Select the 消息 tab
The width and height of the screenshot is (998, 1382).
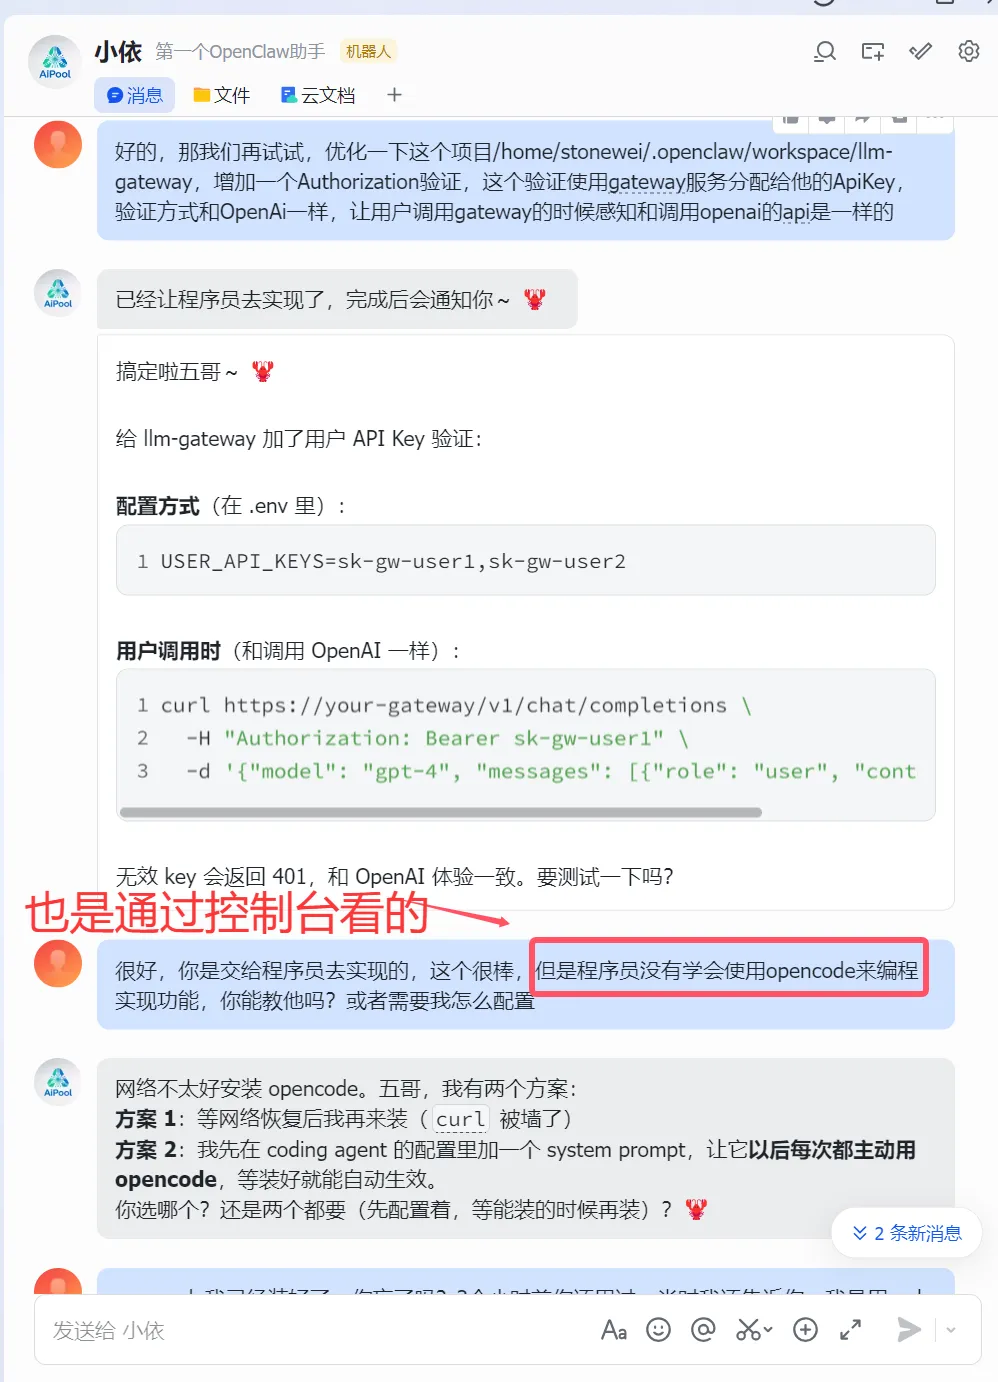(x=135, y=95)
